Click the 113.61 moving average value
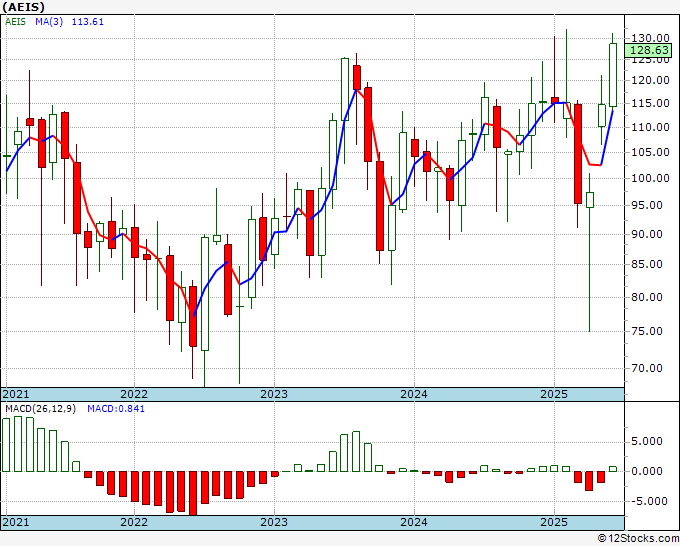 click(88, 22)
